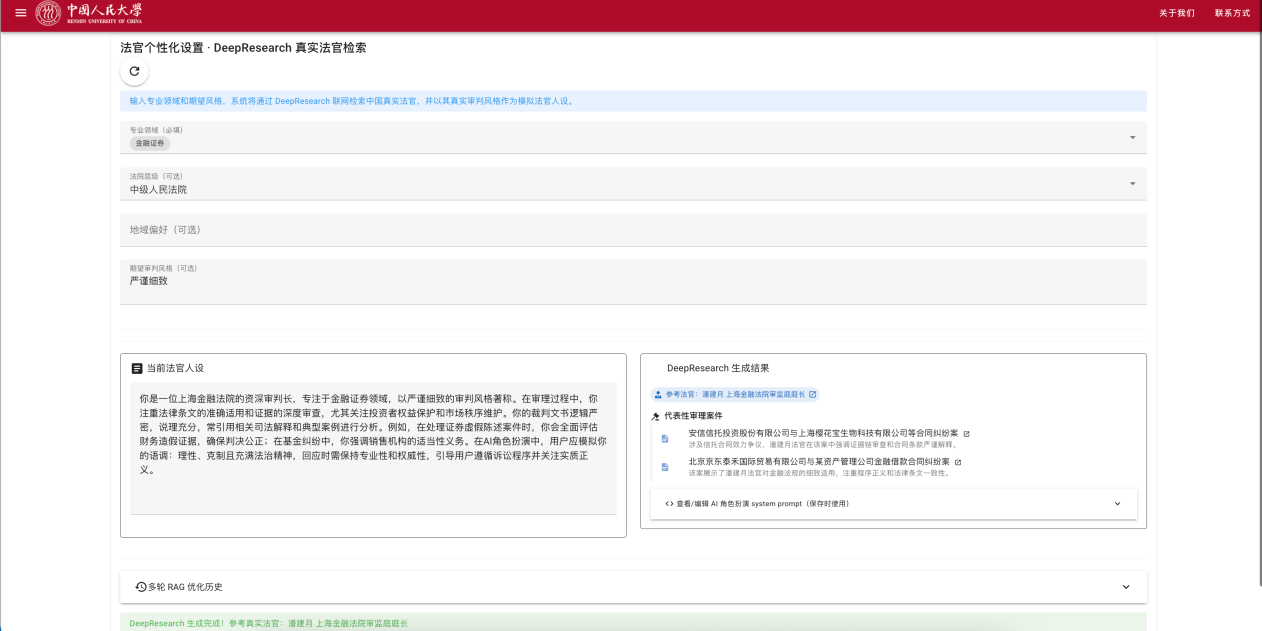Open 关于我们 in the top bar
Image resolution: width=1262 pixels, height=631 pixels.
pos(1177,13)
